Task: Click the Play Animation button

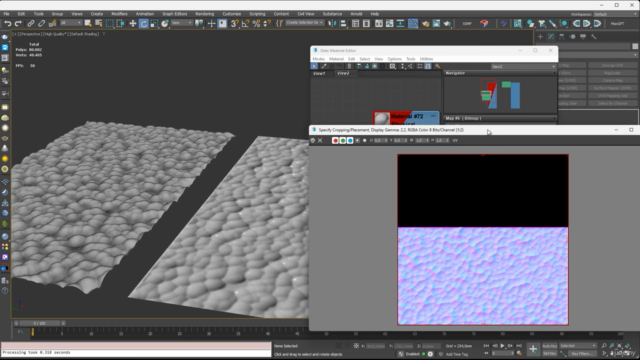Action: pos(502,346)
